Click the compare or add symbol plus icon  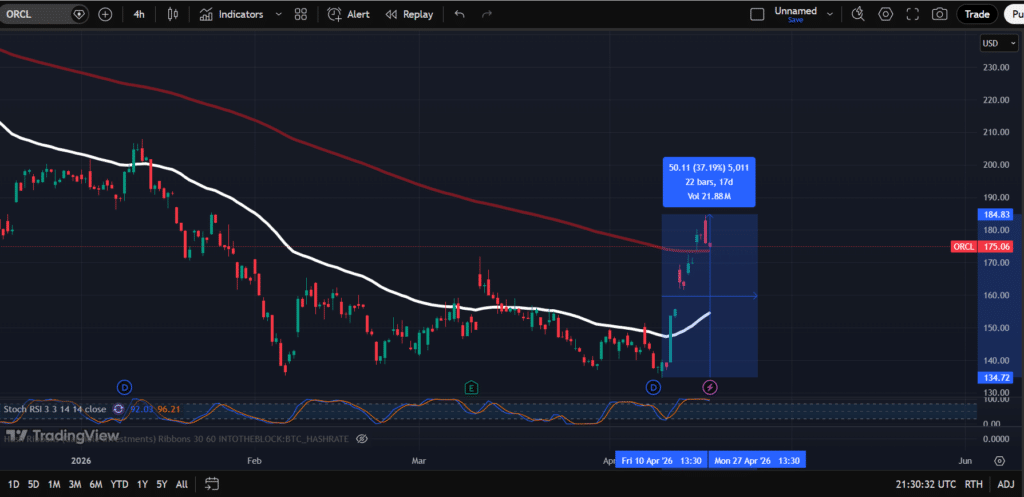[x=105, y=14]
